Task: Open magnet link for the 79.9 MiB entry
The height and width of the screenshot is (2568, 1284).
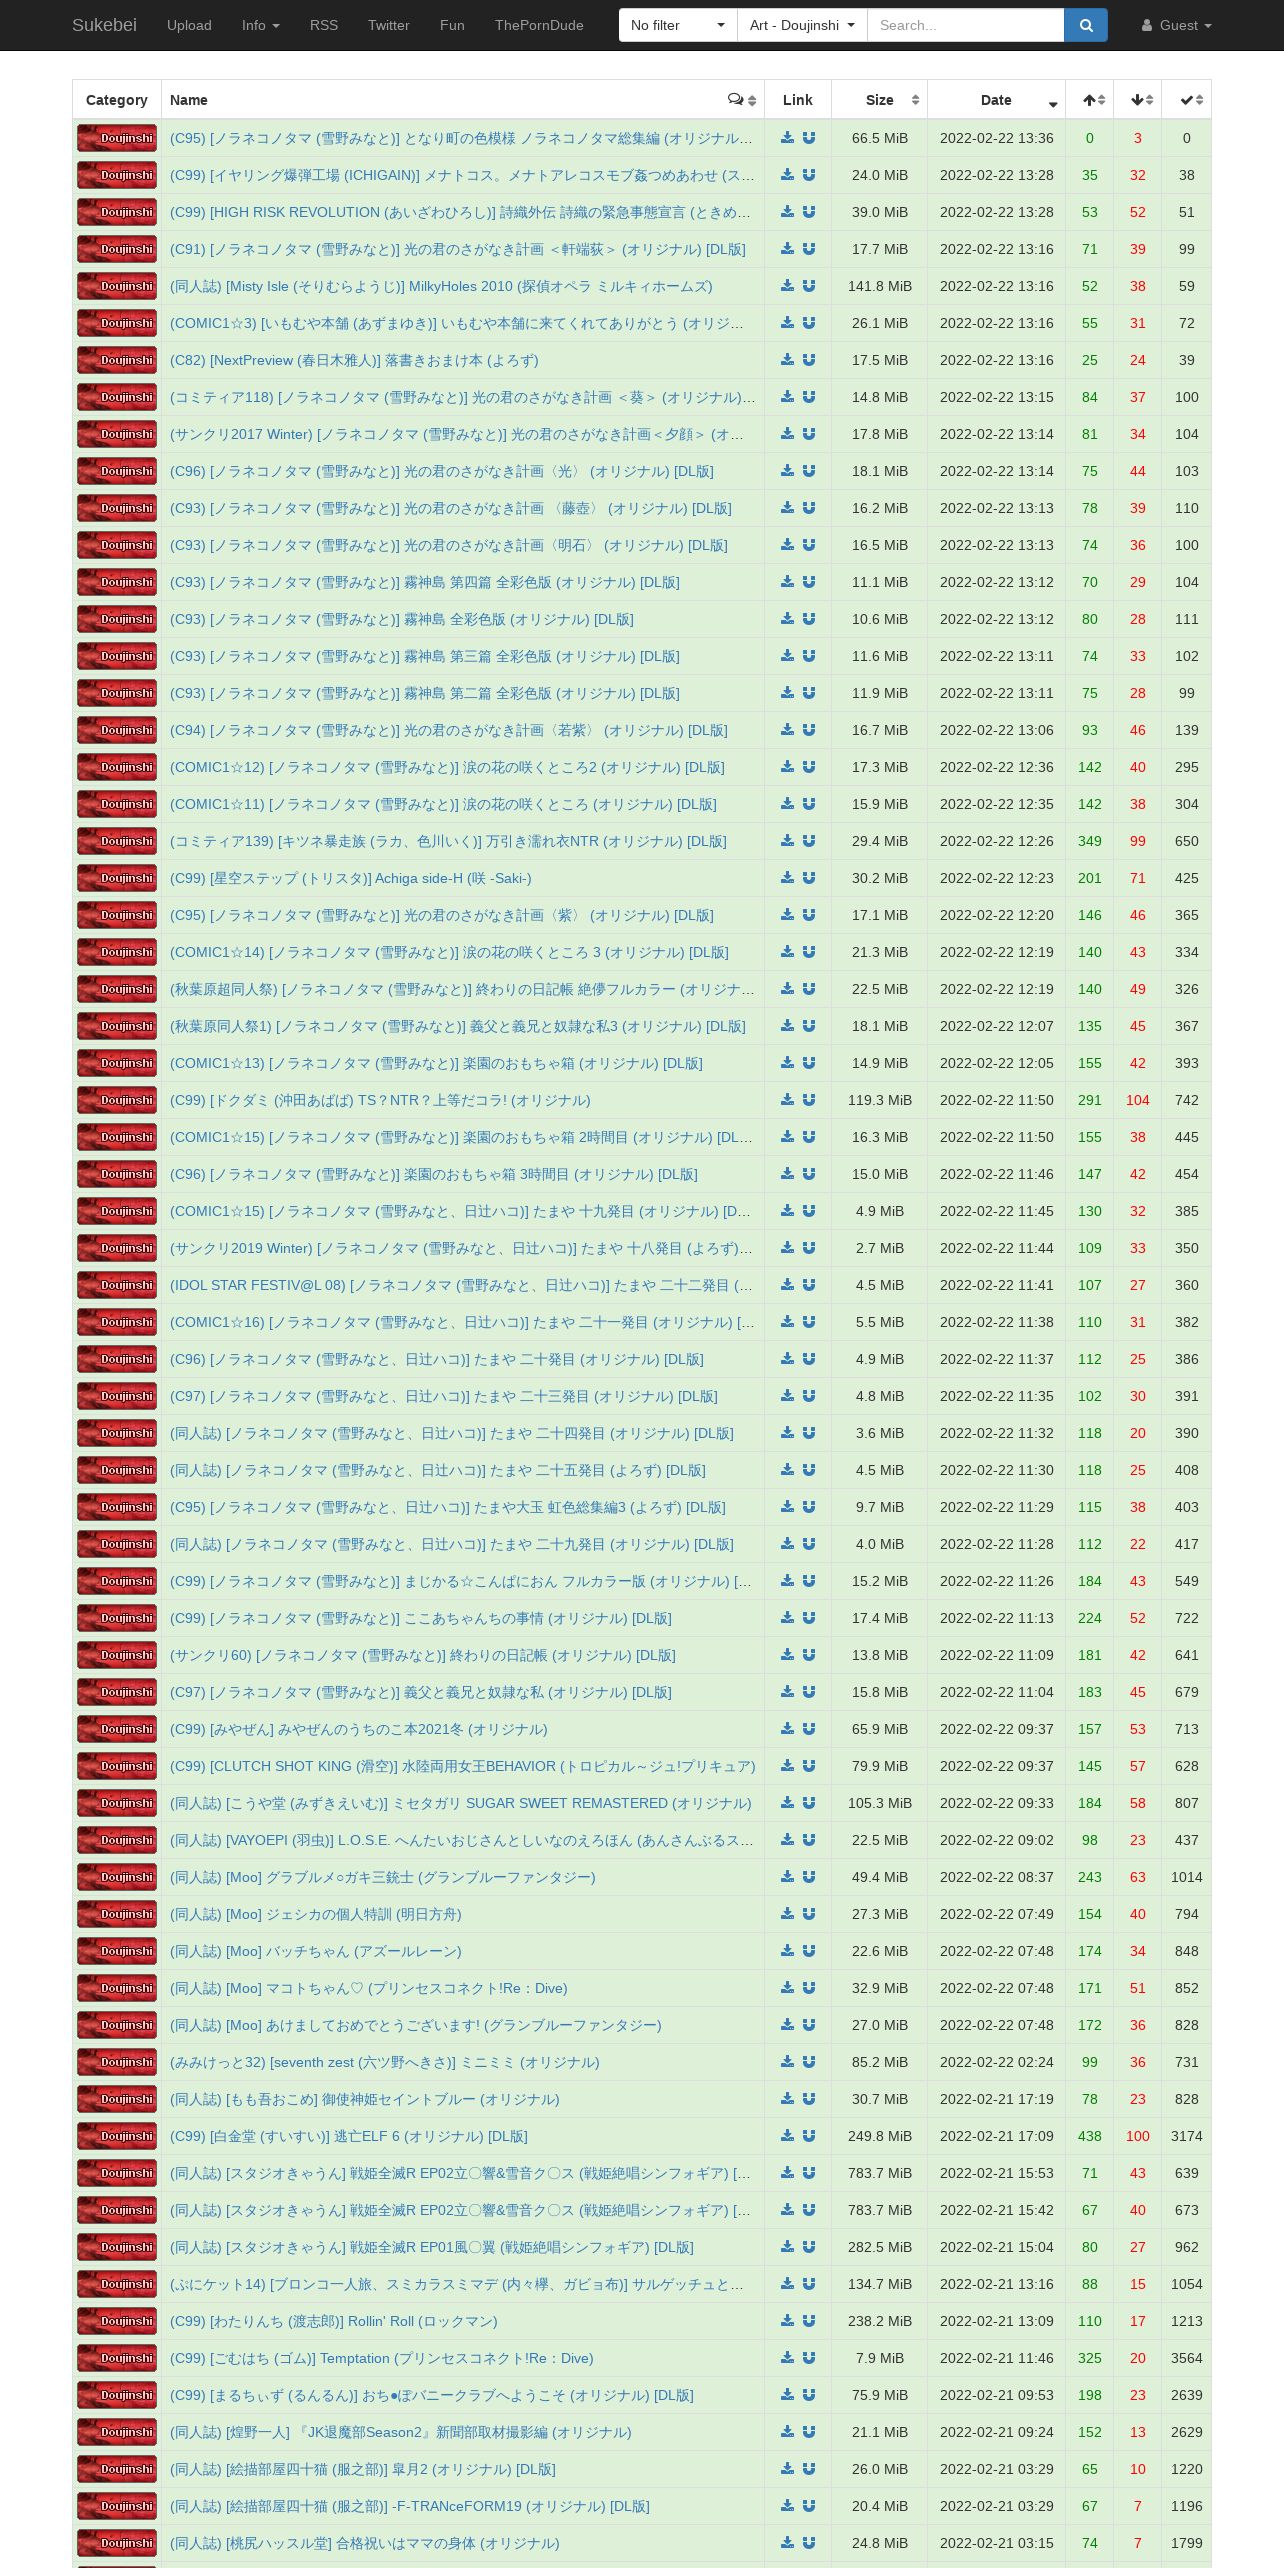Action: pos(809,1766)
